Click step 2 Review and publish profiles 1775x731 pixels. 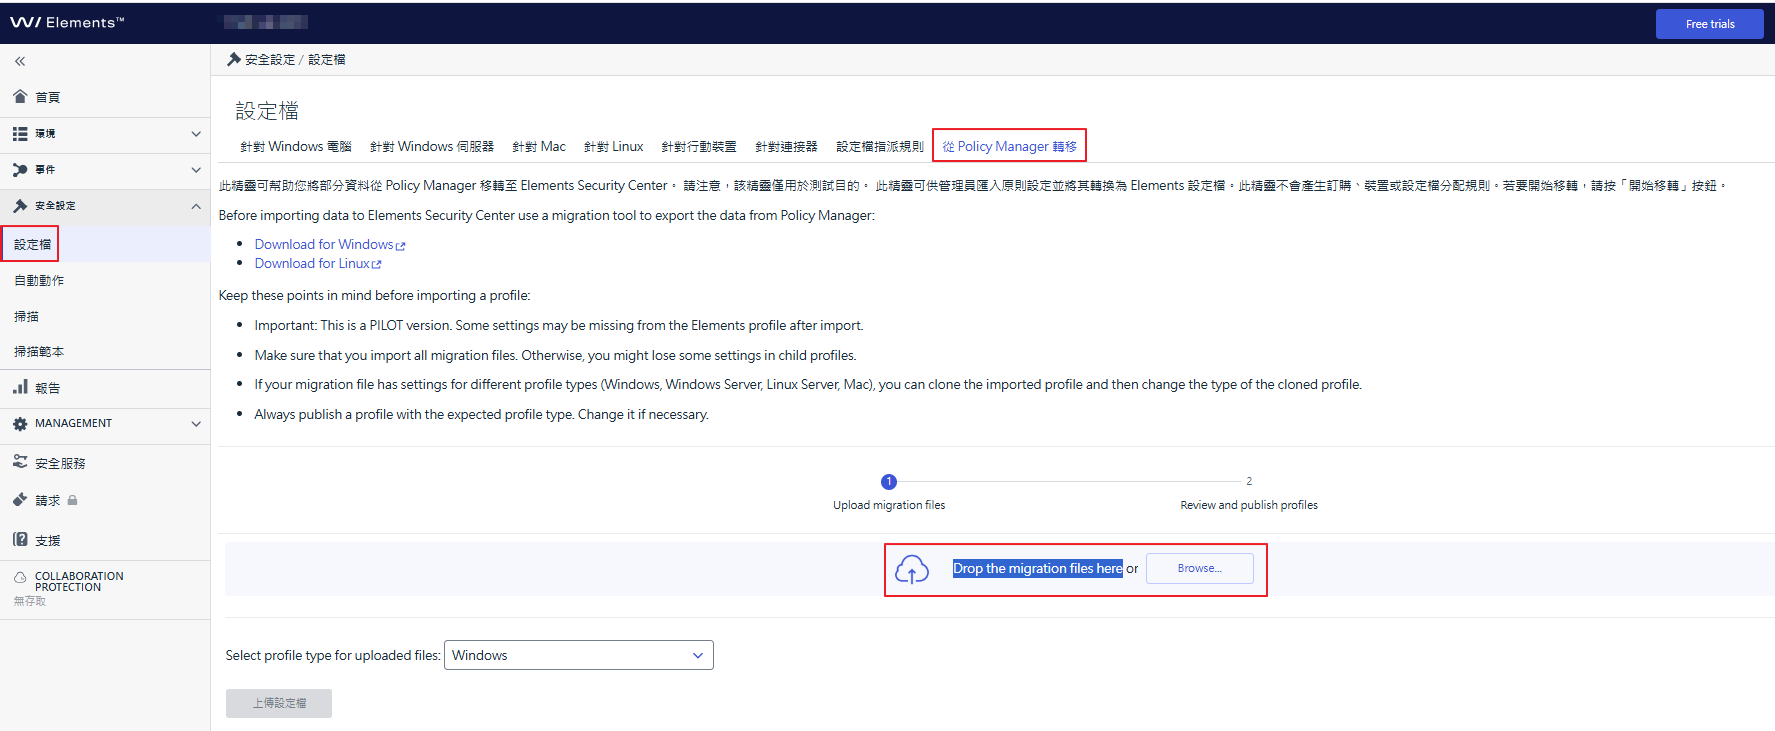coord(1249,505)
